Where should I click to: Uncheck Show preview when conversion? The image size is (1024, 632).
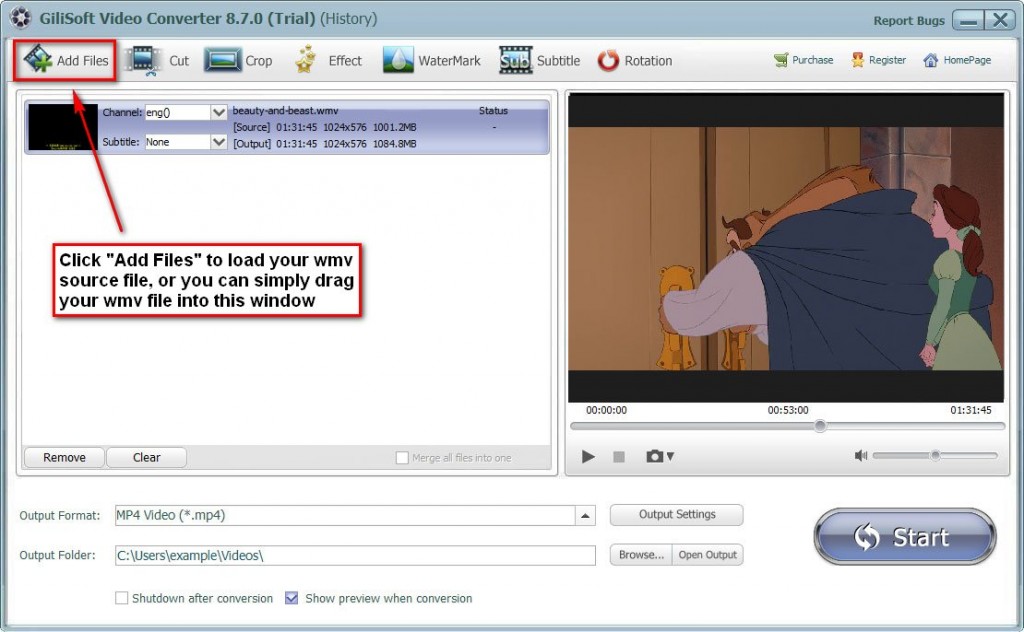pos(291,598)
